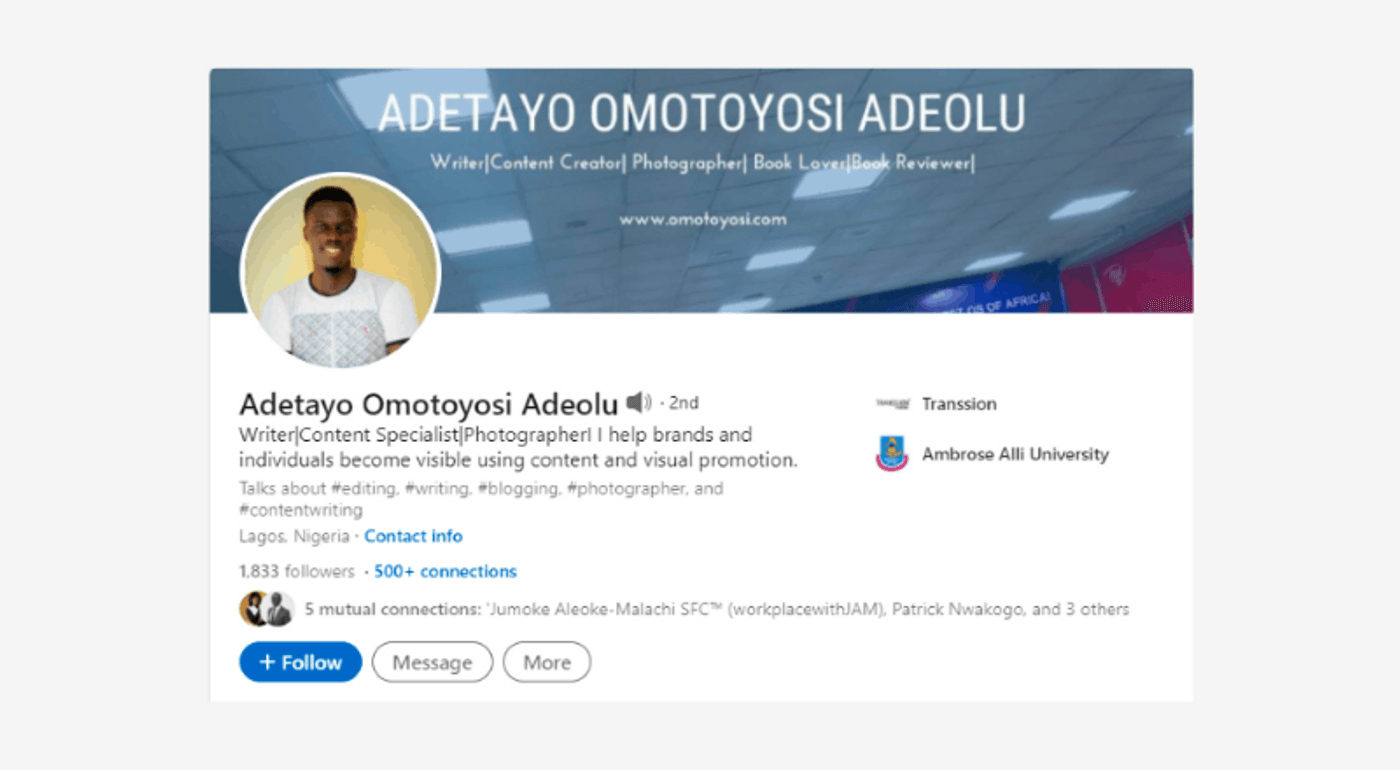The width and height of the screenshot is (1400, 770).
Task: Click the 2nd degree connection badge
Action: pyautogui.click(x=683, y=403)
